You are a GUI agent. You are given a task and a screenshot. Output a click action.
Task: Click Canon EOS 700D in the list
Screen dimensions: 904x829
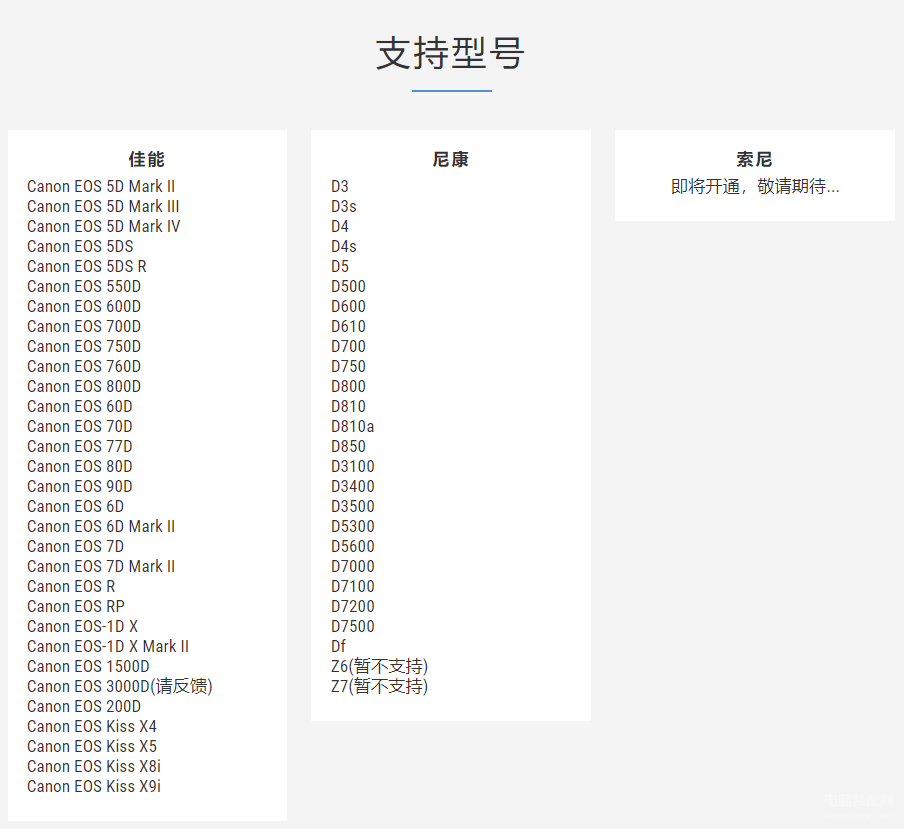point(84,326)
